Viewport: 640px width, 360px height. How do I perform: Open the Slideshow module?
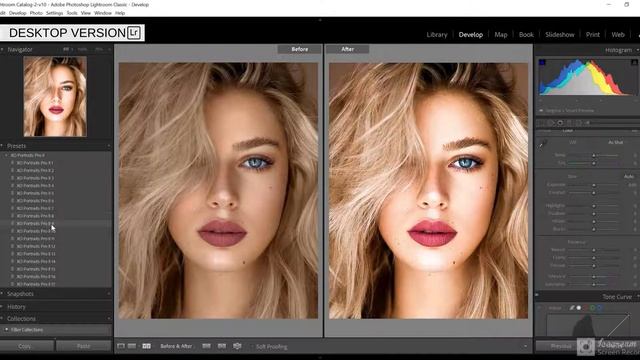point(560,35)
